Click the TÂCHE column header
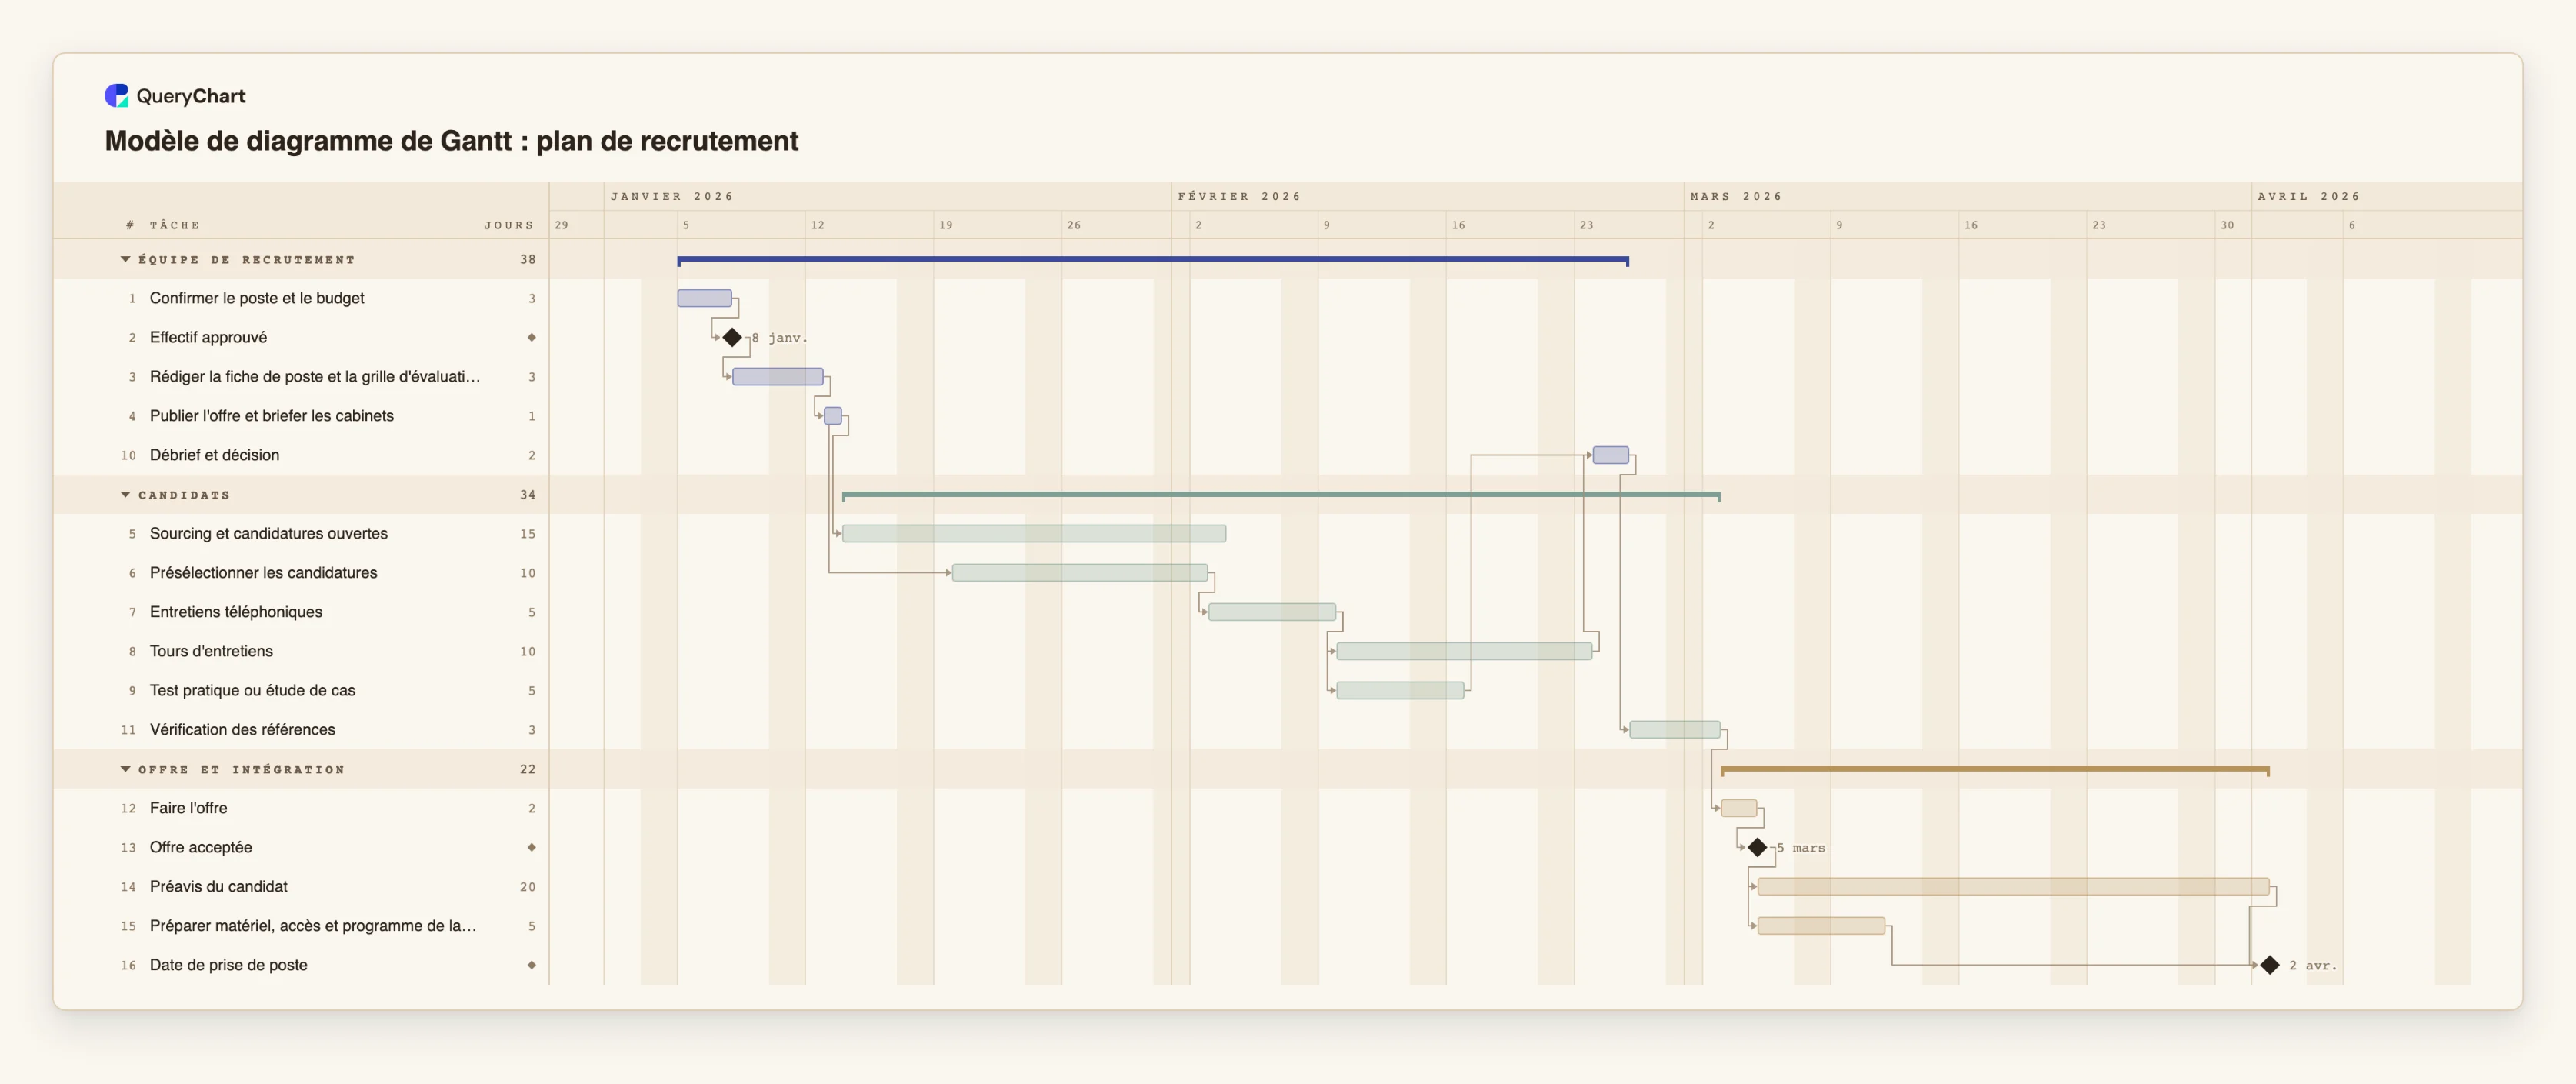2576x1084 pixels. coord(174,225)
